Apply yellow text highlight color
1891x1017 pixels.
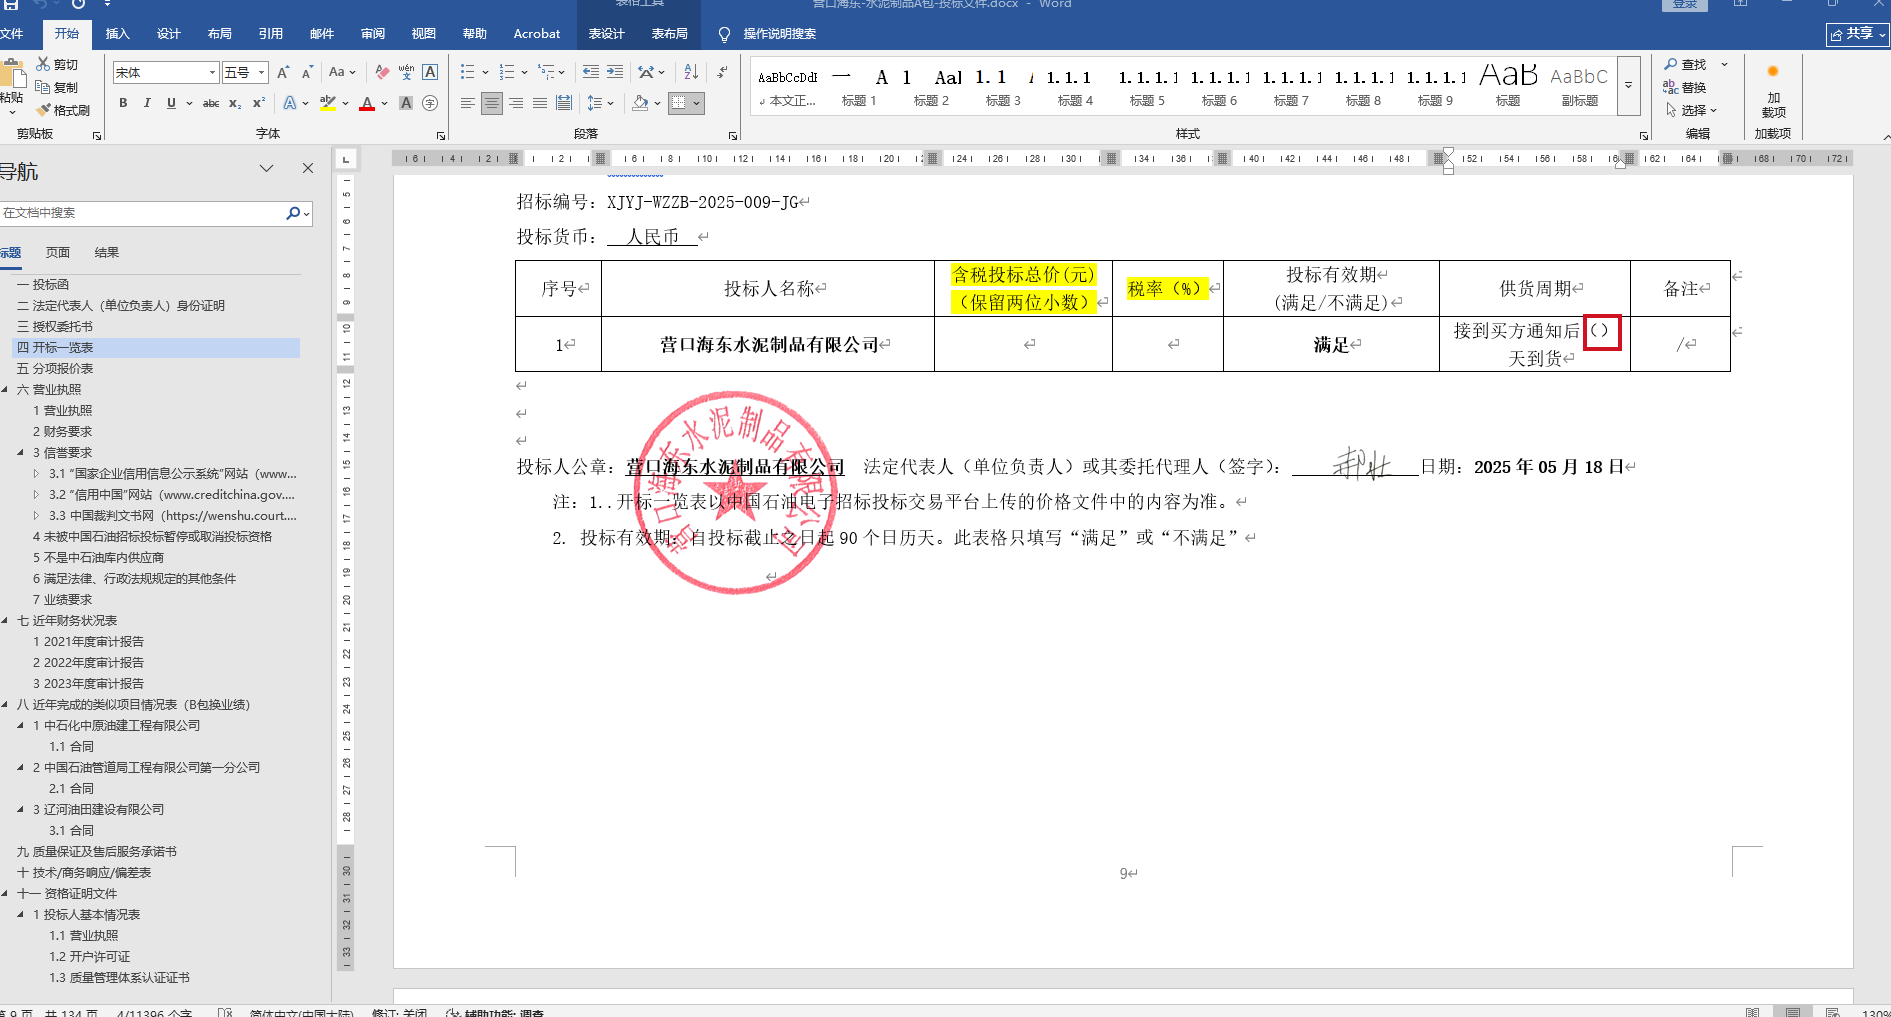tap(327, 103)
